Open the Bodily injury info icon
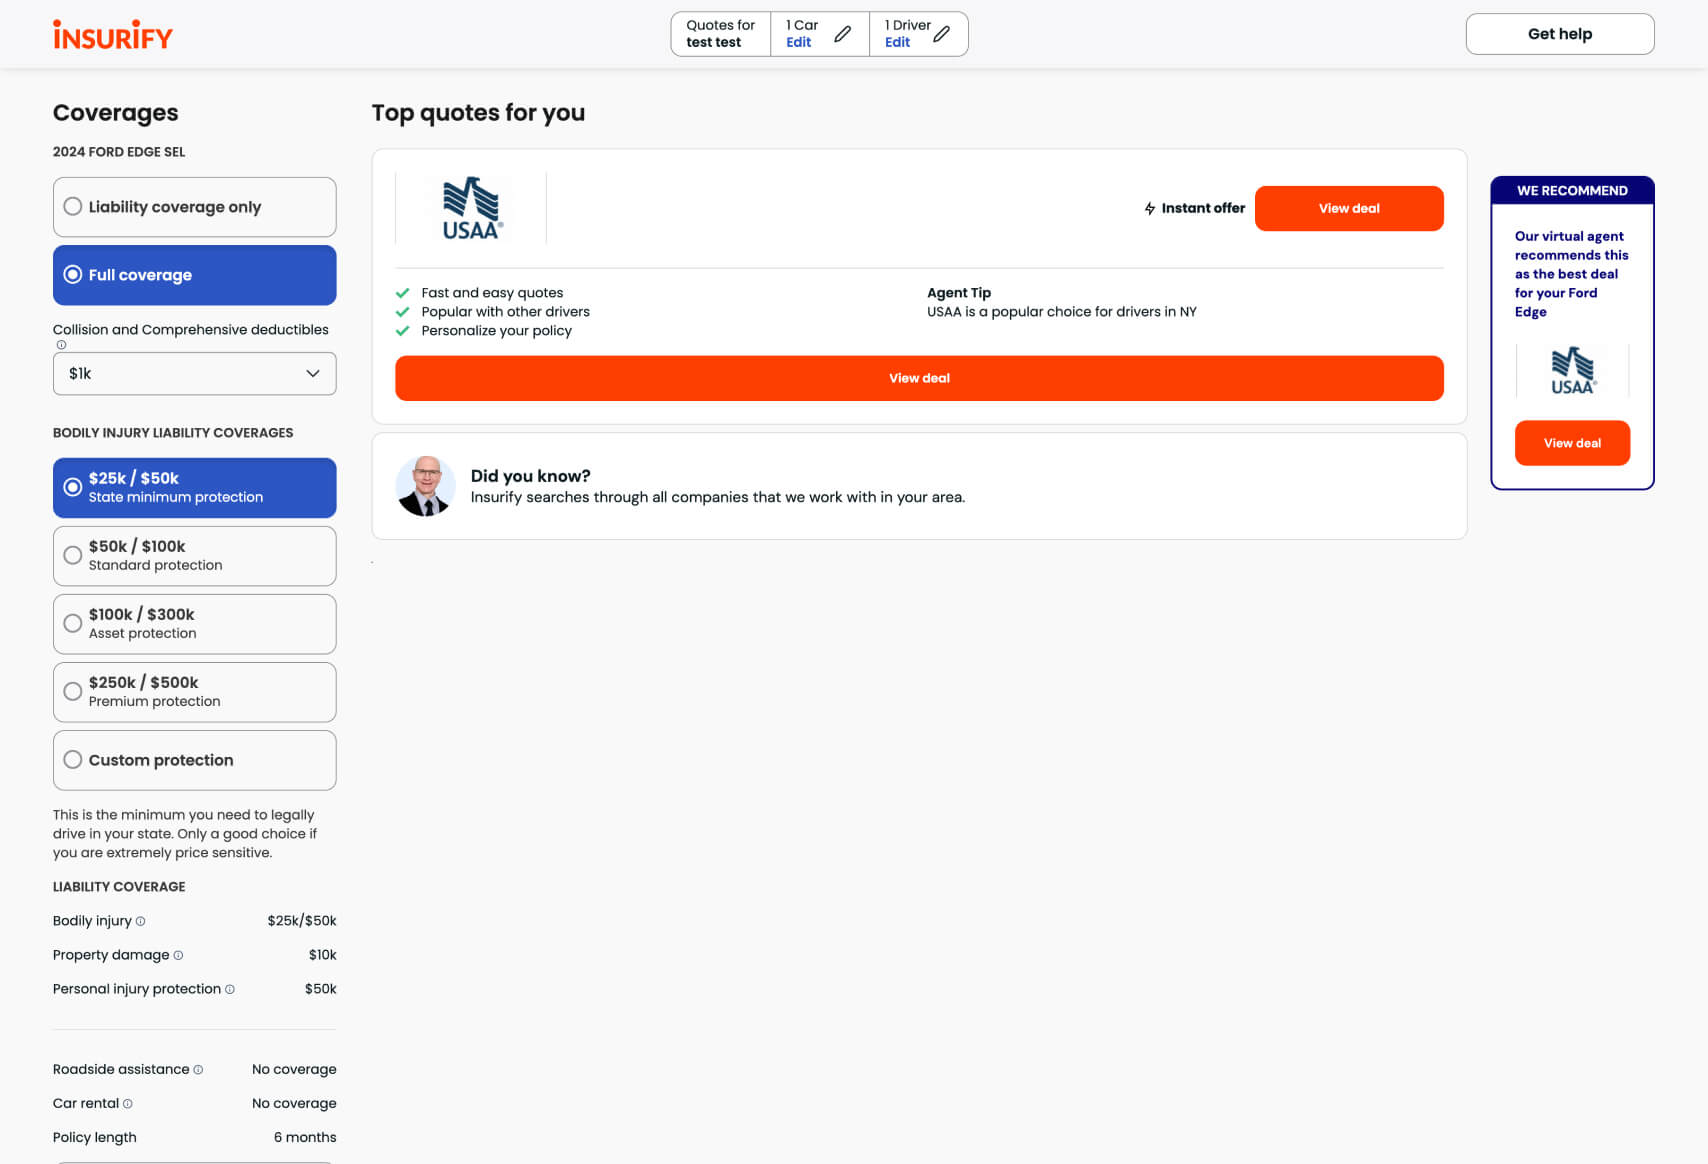 click(141, 921)
